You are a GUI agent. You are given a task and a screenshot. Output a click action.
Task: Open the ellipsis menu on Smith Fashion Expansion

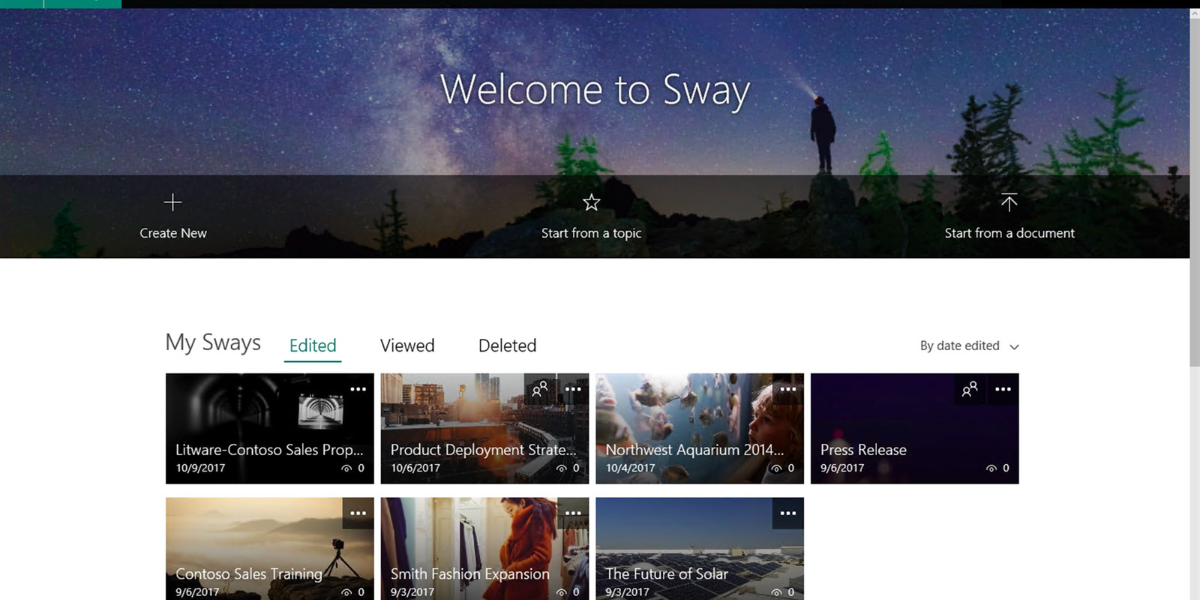pos(573,512)
